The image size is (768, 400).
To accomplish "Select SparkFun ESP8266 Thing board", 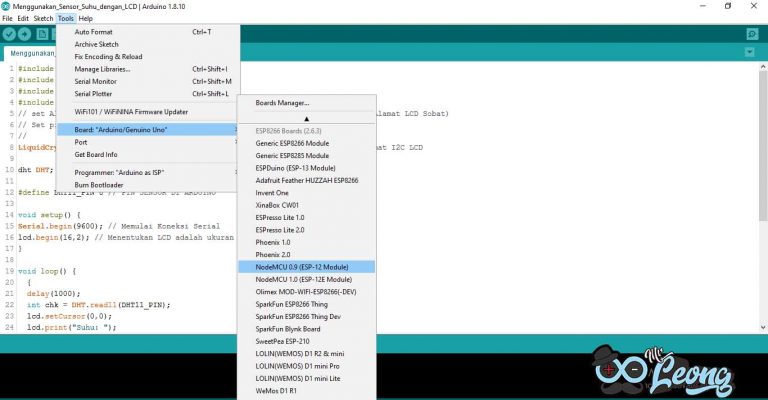I will (307, 304).
